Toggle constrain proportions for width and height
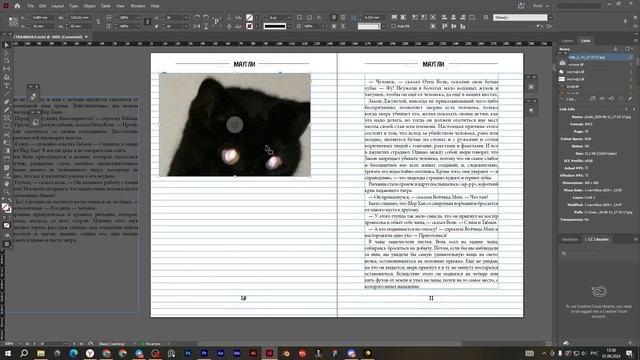Screen dimensions: 640x360 (98, 22)
